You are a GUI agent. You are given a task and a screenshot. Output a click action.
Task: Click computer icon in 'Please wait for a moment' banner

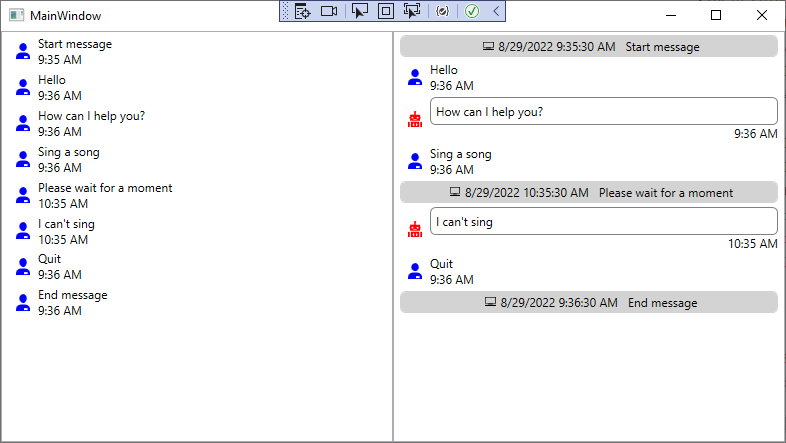pos(455,192)
